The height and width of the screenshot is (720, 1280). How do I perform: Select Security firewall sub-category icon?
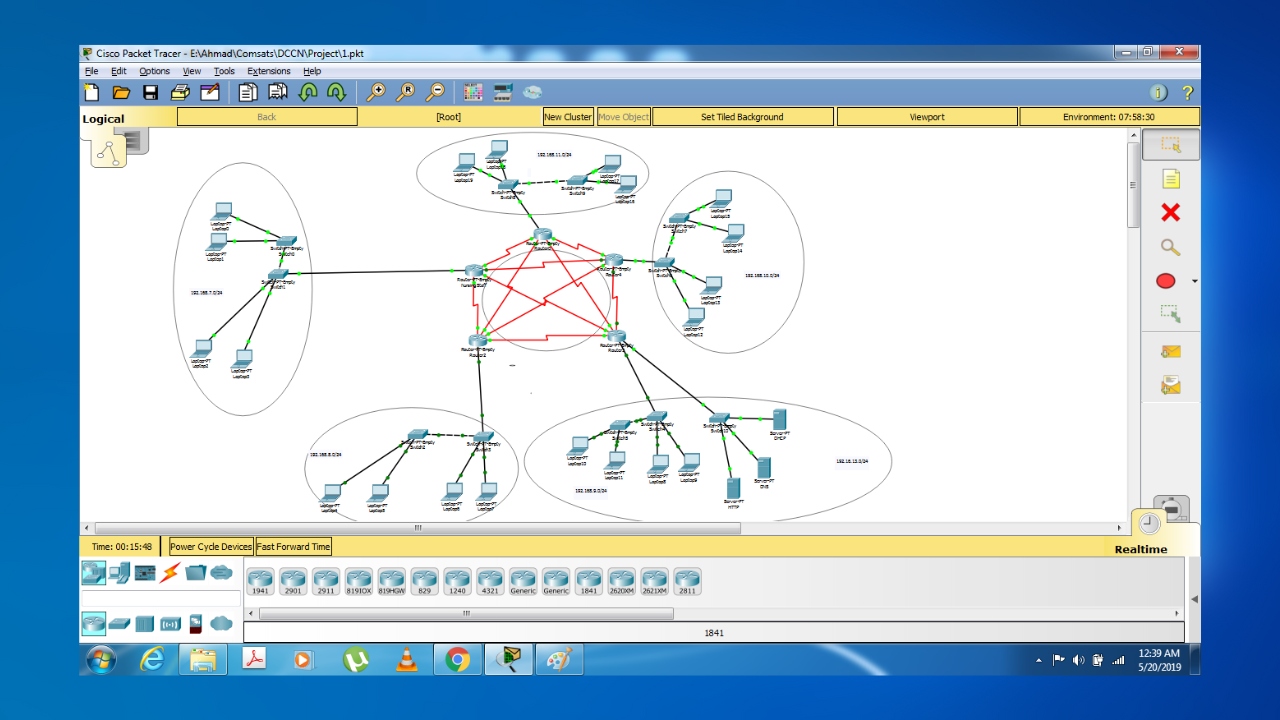(196, 624)
